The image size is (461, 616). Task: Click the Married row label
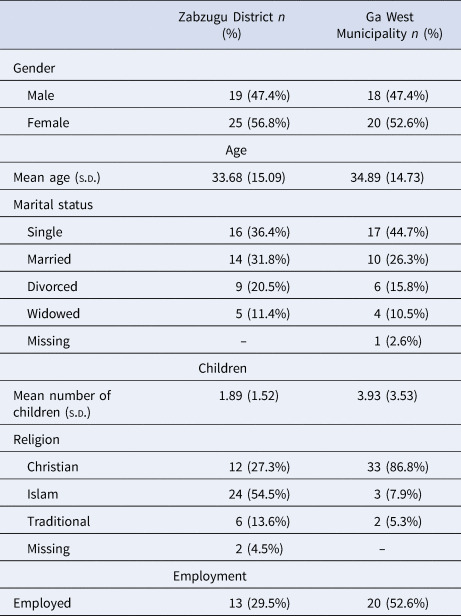(49, 259)
